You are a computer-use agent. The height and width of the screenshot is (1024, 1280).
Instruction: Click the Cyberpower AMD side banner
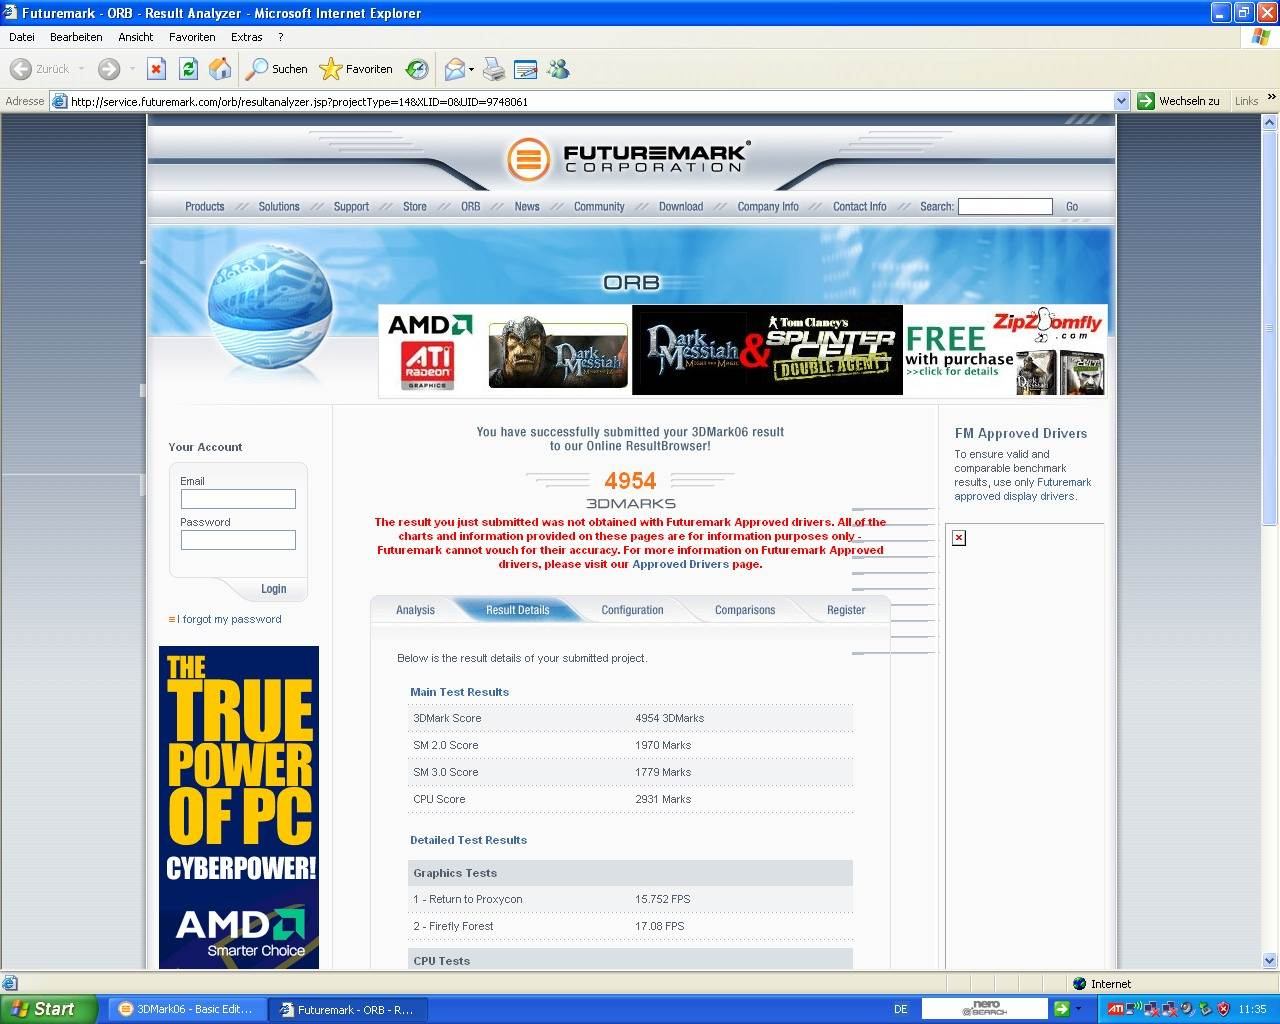click(239, 807)
